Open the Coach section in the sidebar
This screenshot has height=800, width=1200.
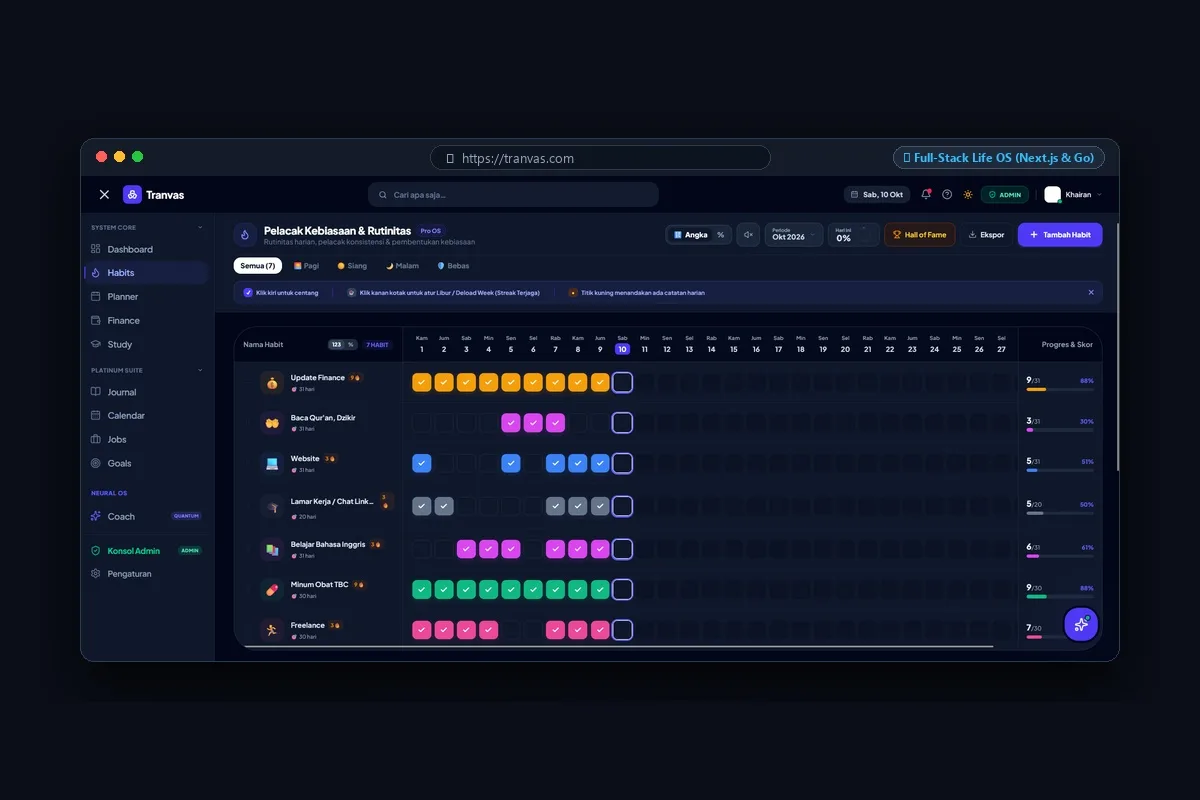point(146,516)
